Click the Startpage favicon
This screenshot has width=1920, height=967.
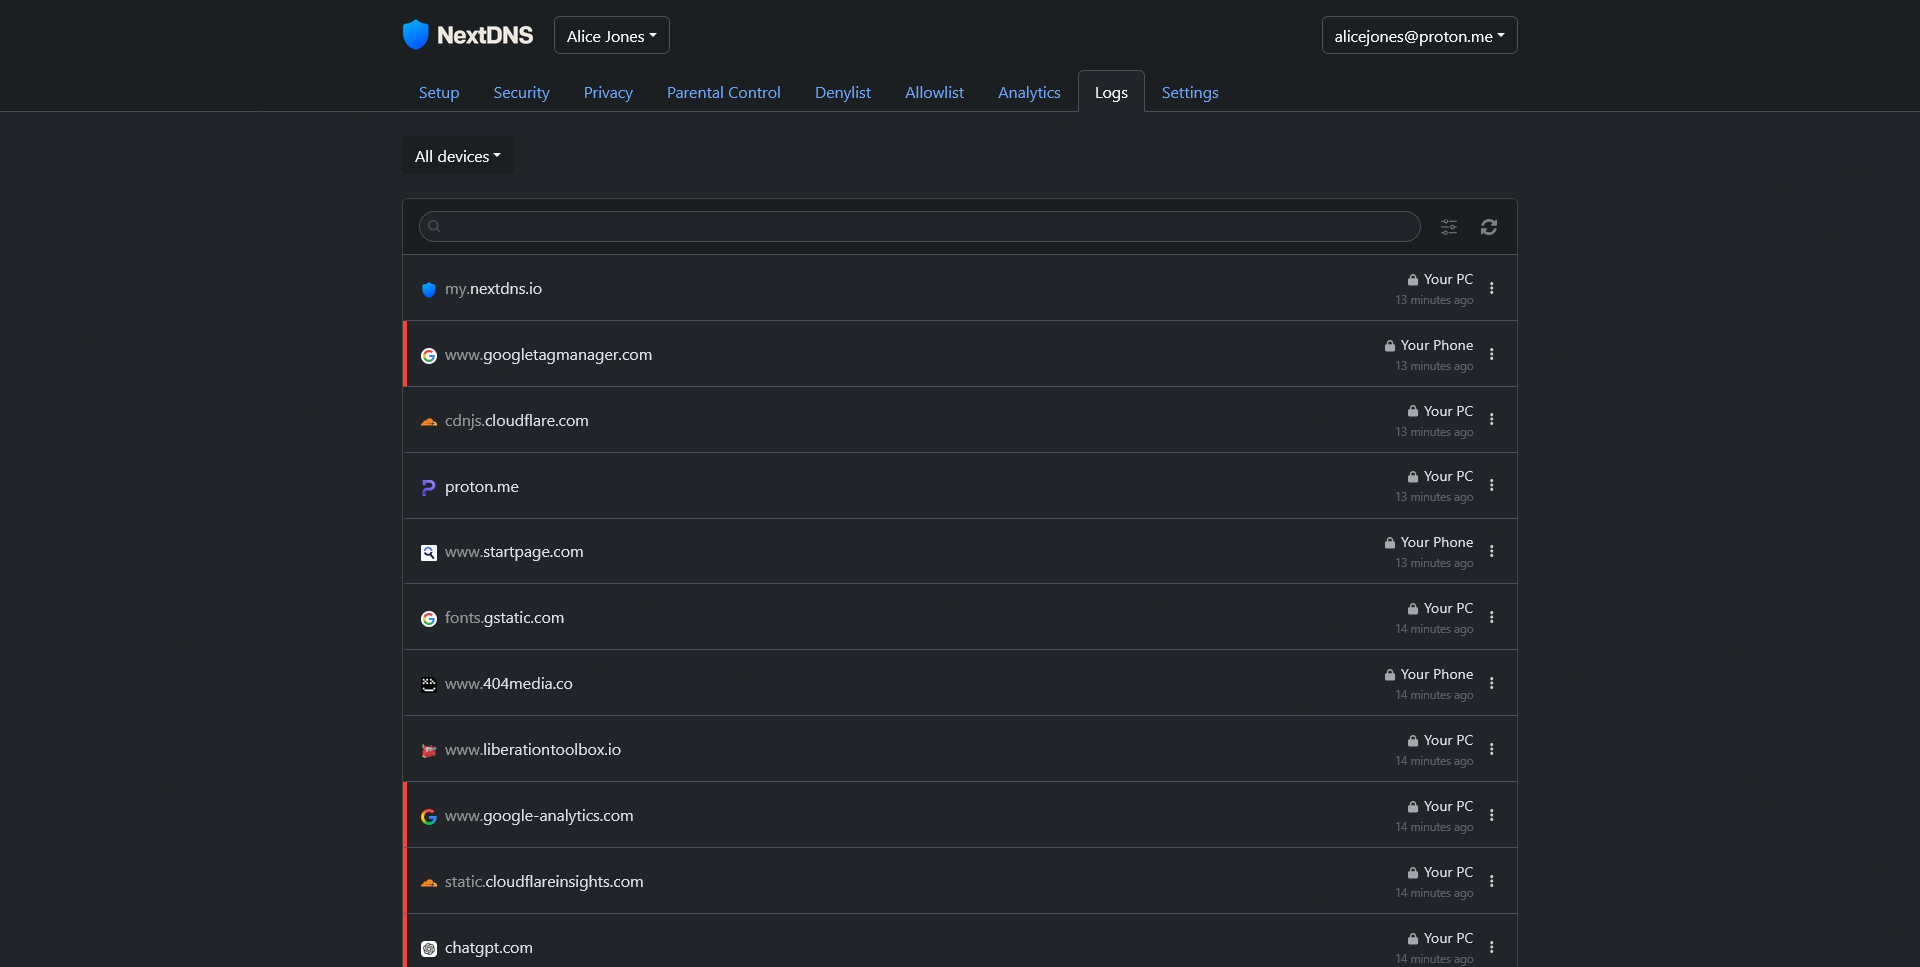[x=428, y=552]
